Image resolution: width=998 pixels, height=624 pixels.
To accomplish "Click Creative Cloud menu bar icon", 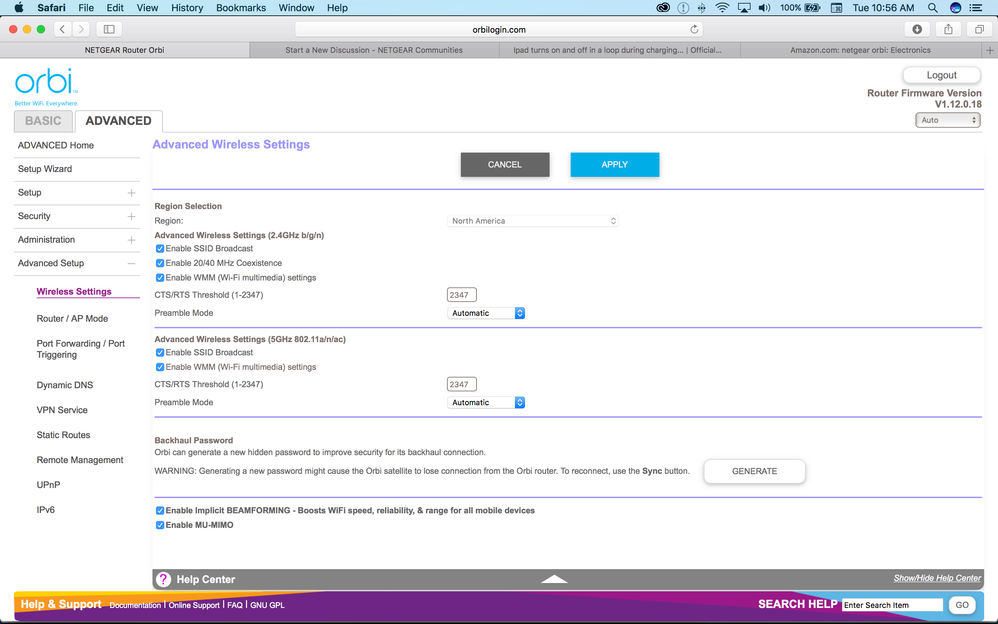I will (x=663, y=8).
